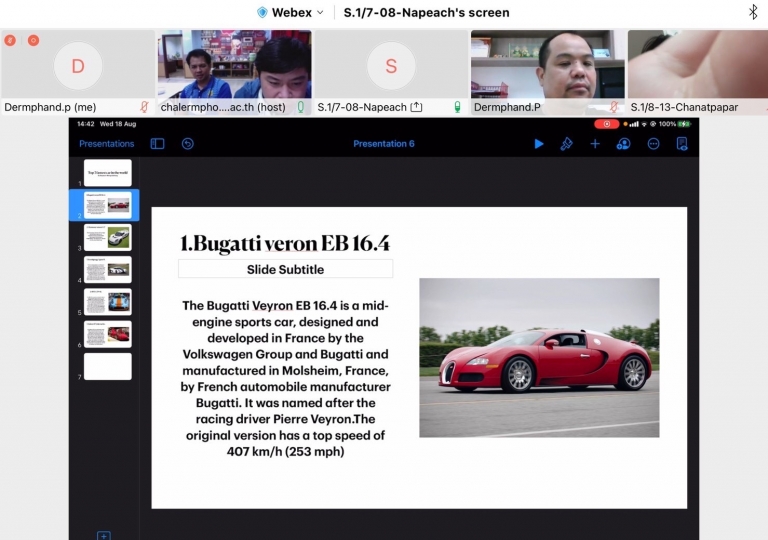Screen dimensions: 768x540
Task: Click green microphone icon of S.1/7-08-Napeach
Action: point(457,107)
